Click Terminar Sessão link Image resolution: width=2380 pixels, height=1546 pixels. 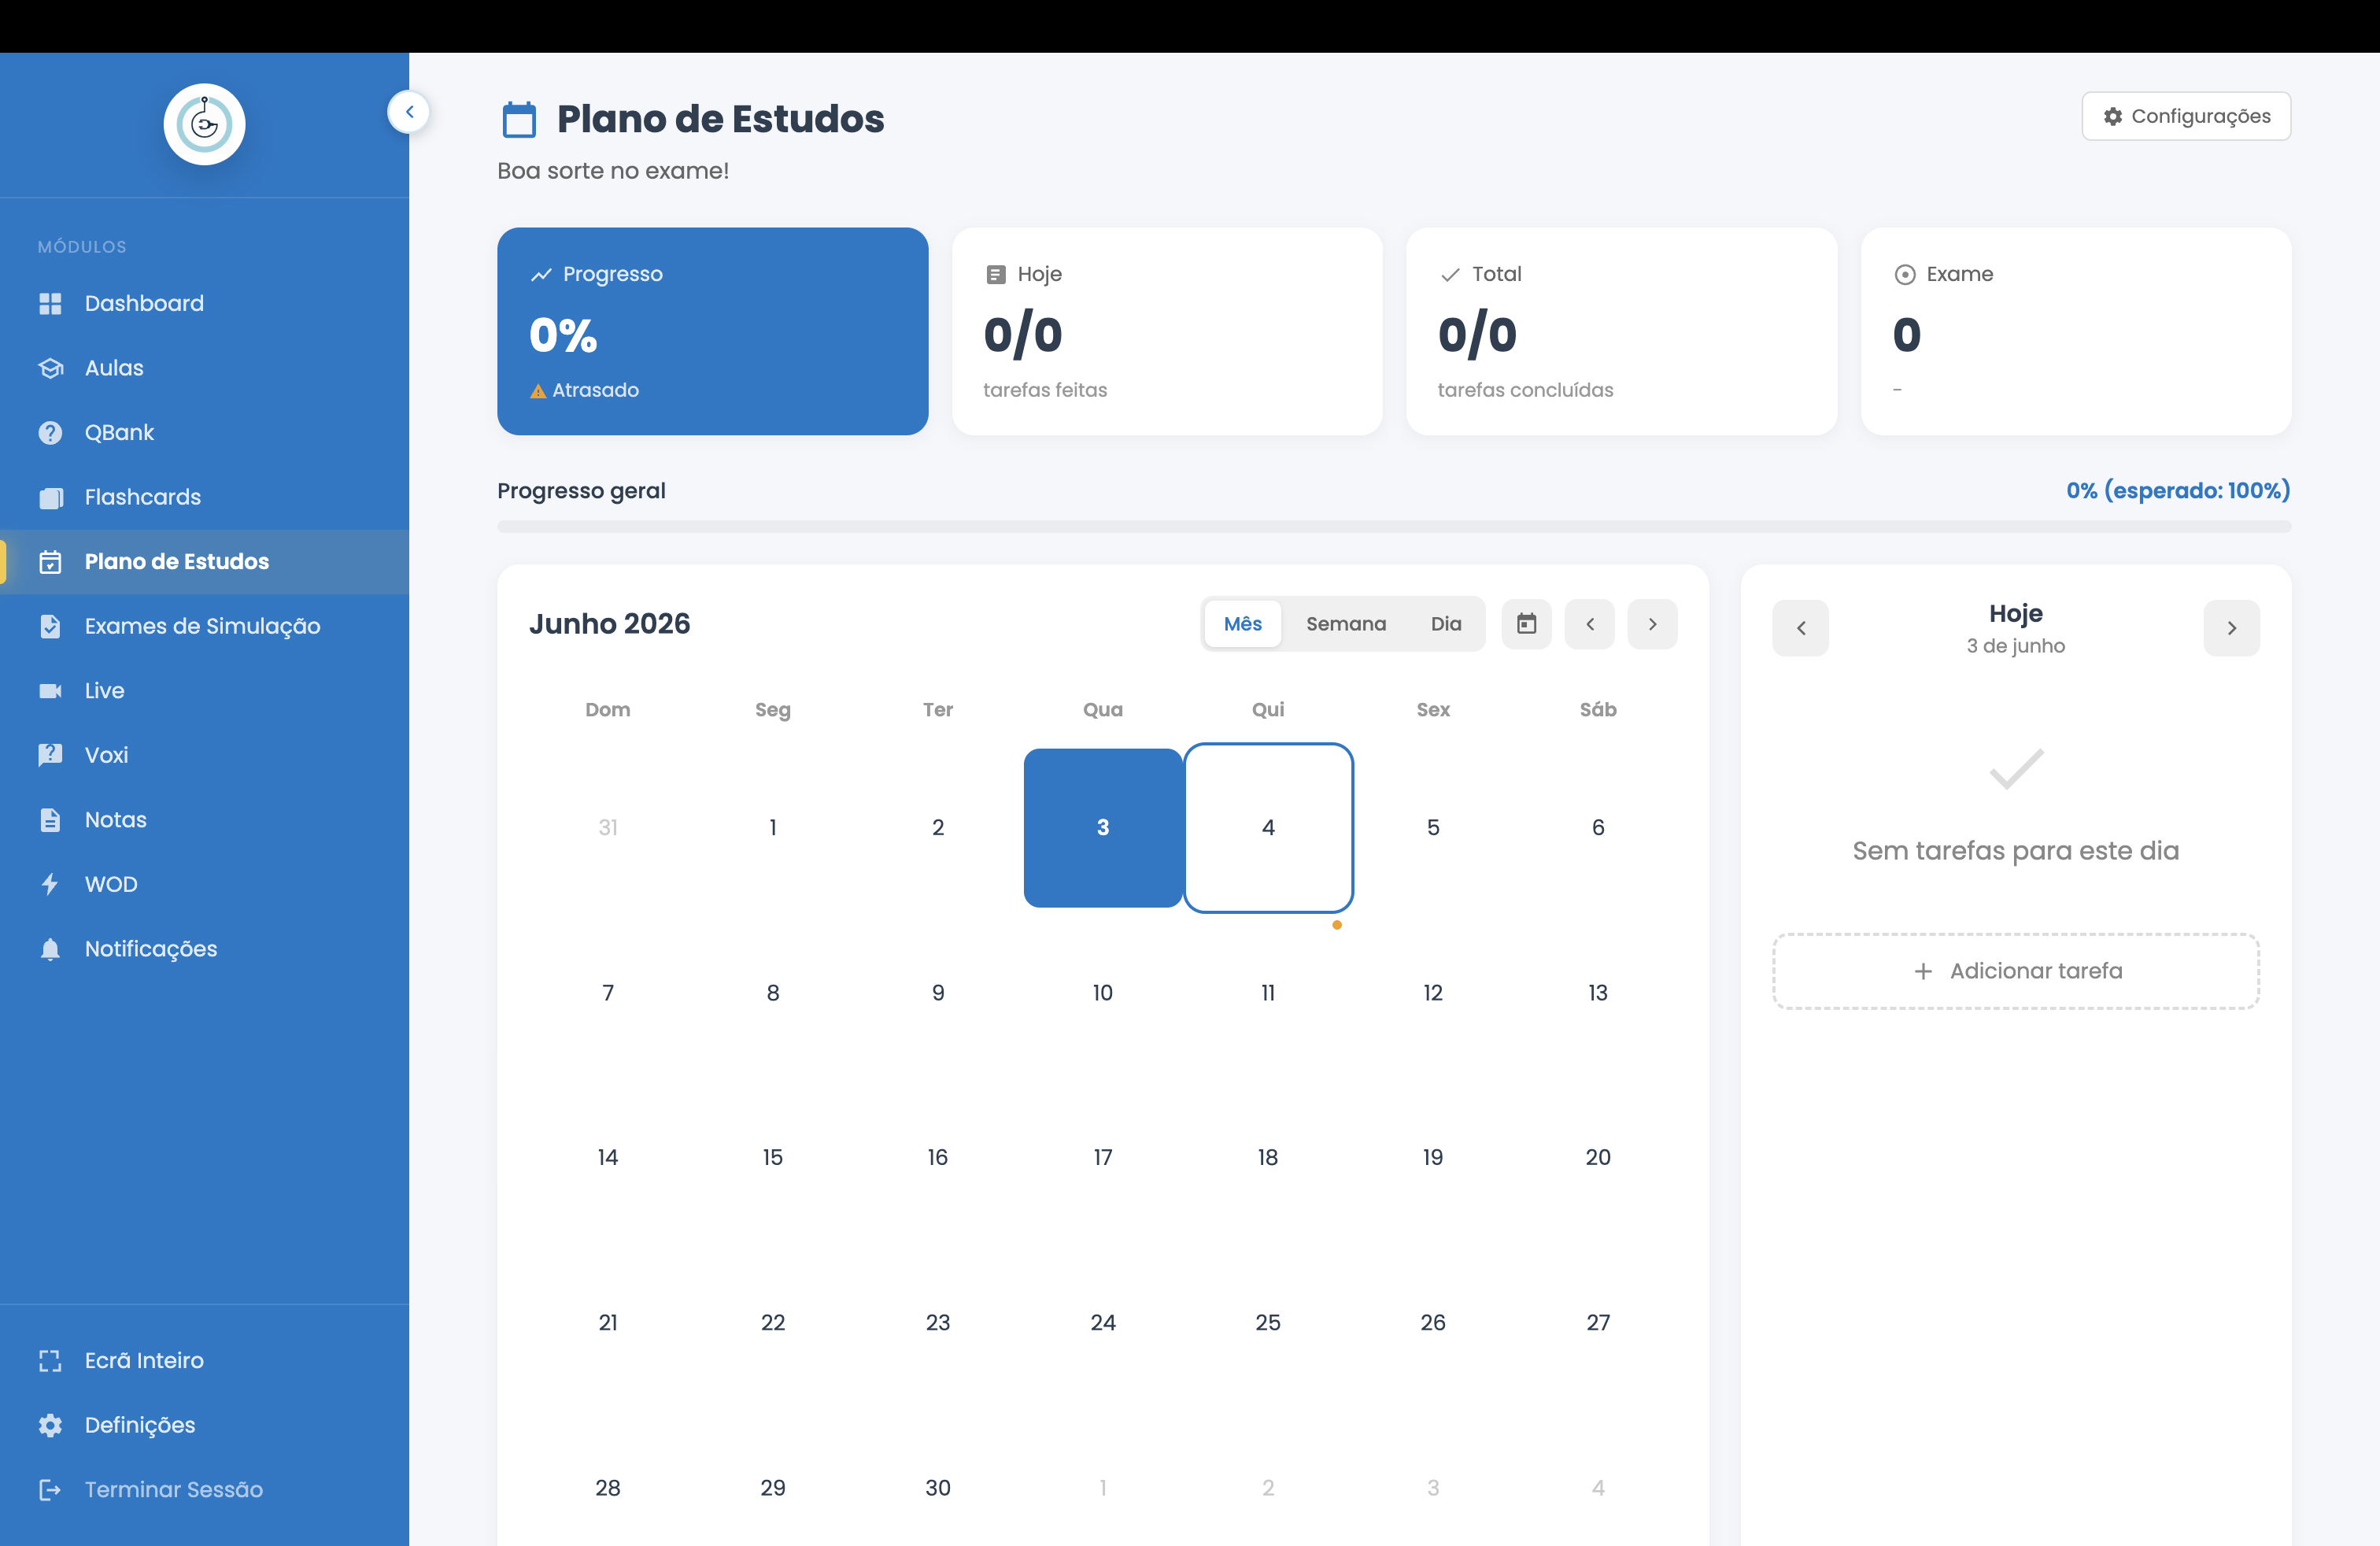pyautogui.click(x=204, y=1489)
